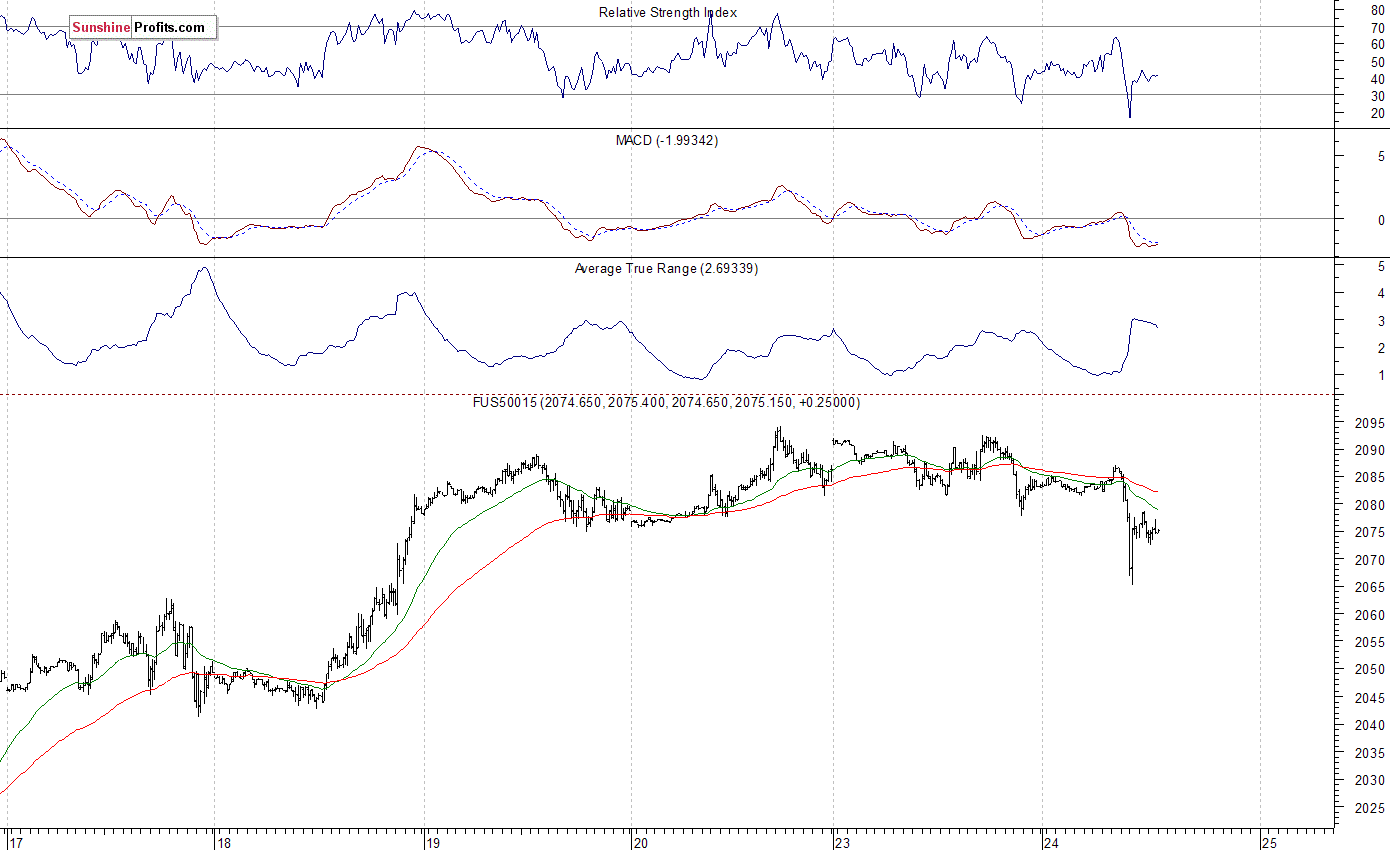Click the 2075 price axis label
The height and width of the screenshot is (850, 1390).
point(1370,534)
